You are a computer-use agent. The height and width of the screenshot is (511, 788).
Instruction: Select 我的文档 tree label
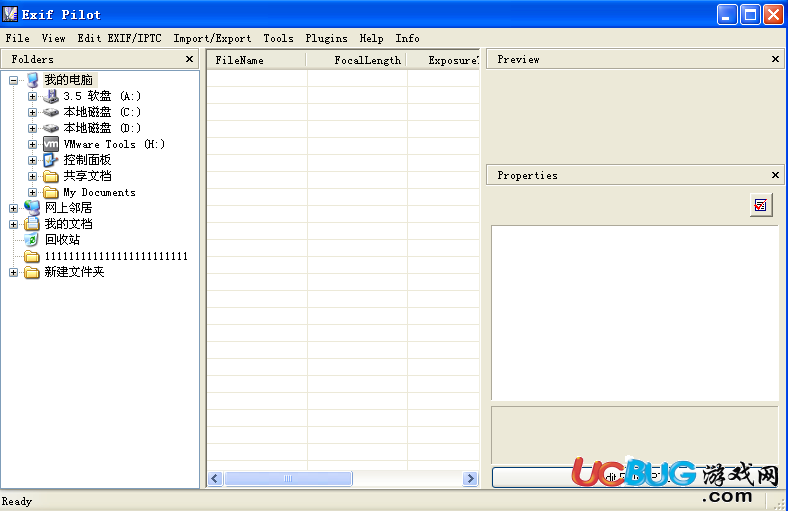68,224
